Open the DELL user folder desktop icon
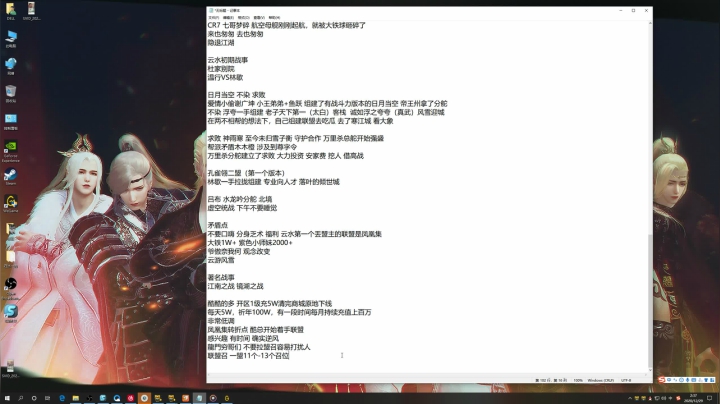This screenshot has height=404, width=720. coord(11,11)
